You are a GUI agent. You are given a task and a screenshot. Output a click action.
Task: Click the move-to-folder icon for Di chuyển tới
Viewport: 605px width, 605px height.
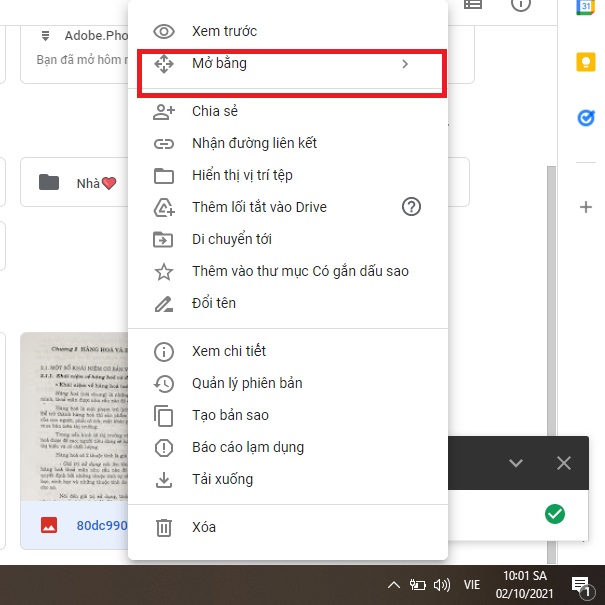point(163,240)
